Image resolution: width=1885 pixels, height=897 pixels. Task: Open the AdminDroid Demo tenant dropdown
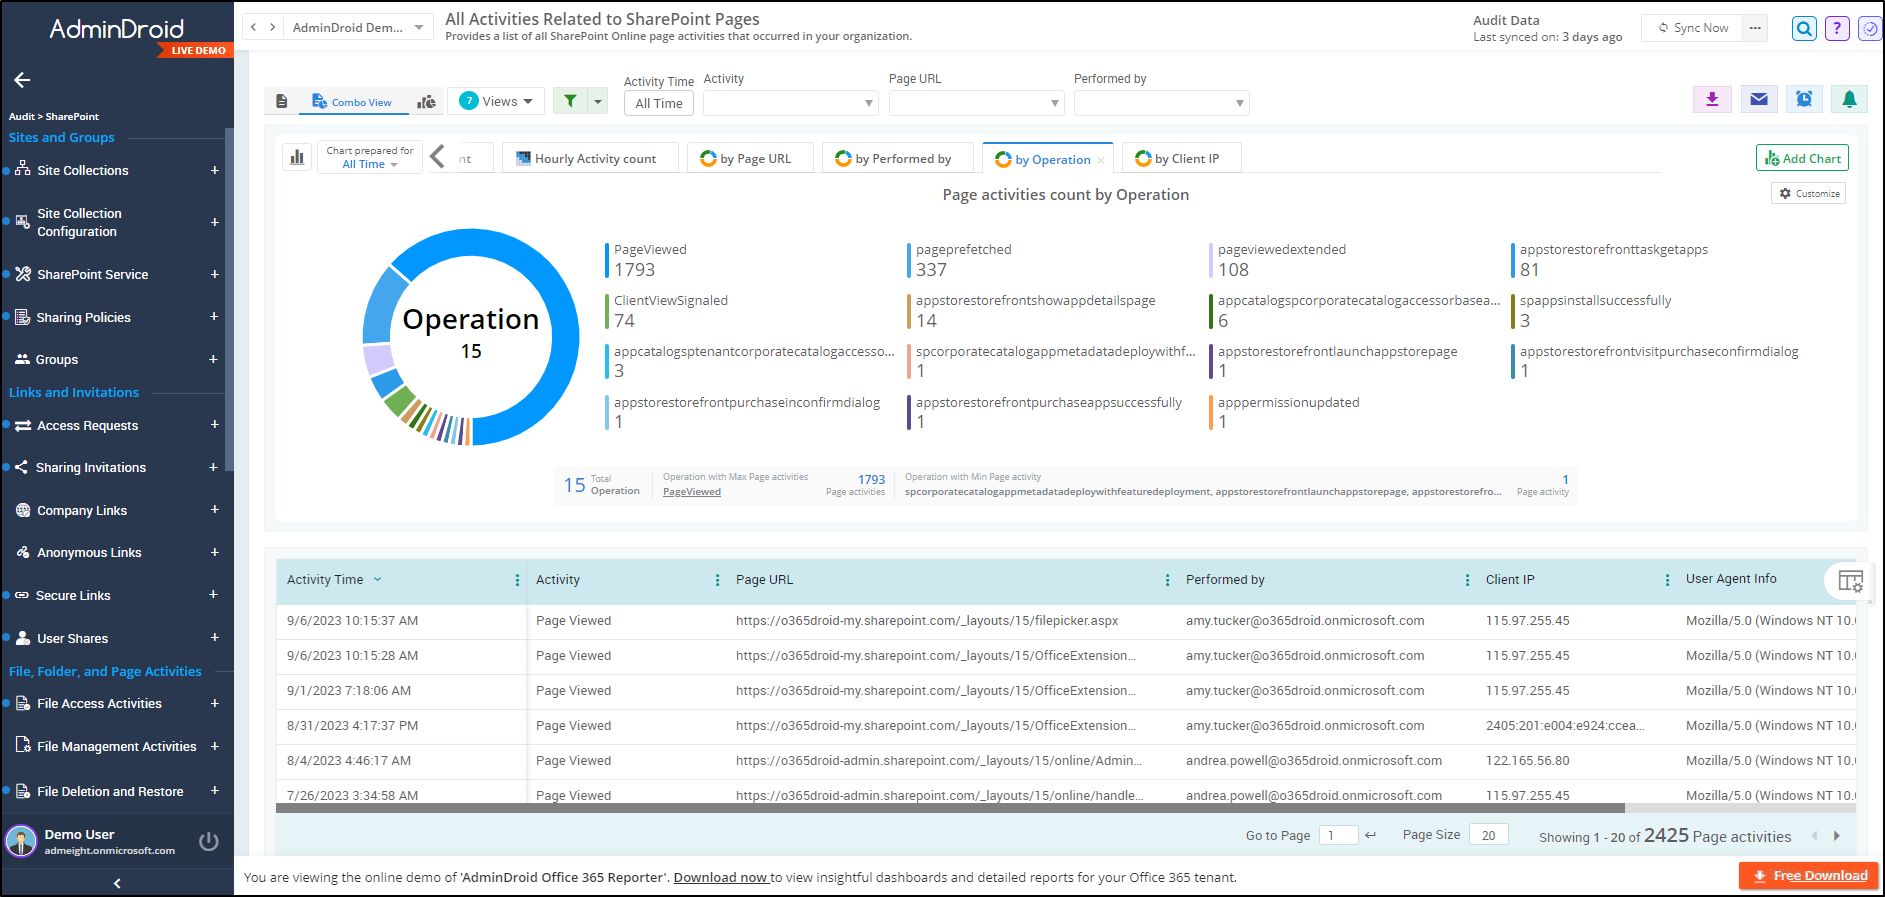click(358, 28)
